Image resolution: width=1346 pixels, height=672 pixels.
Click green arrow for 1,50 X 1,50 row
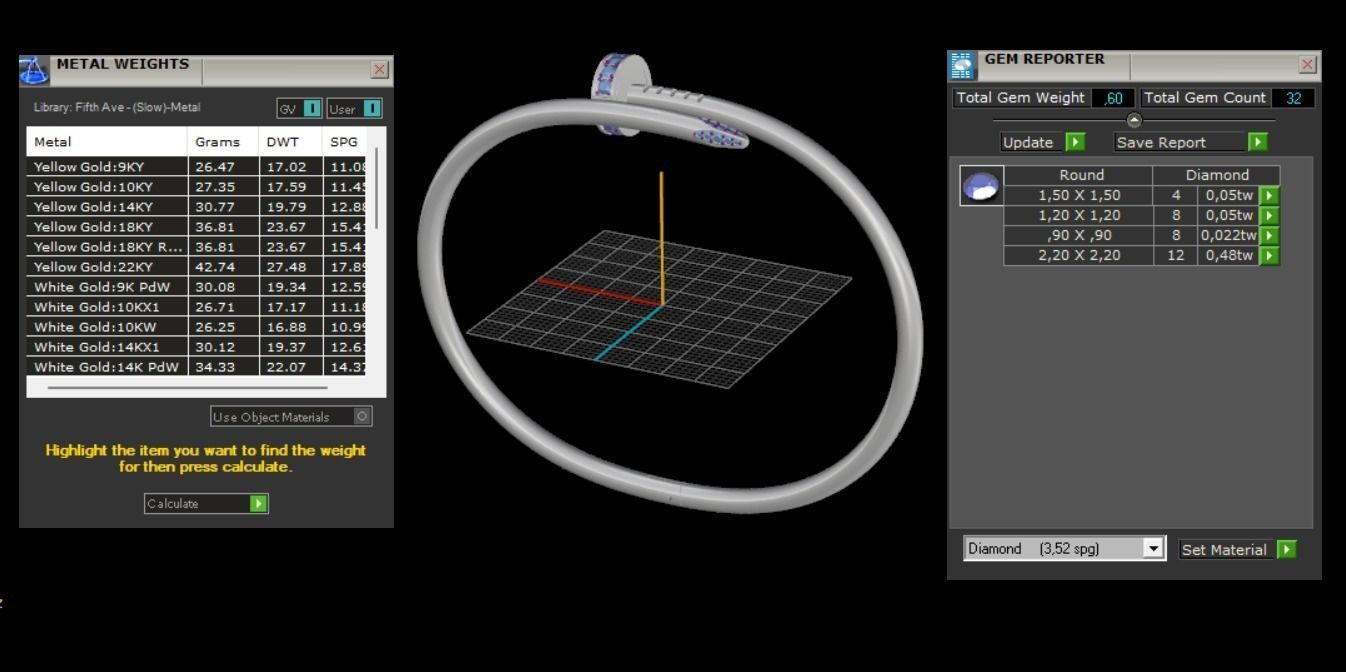(x=1269, y=196)
